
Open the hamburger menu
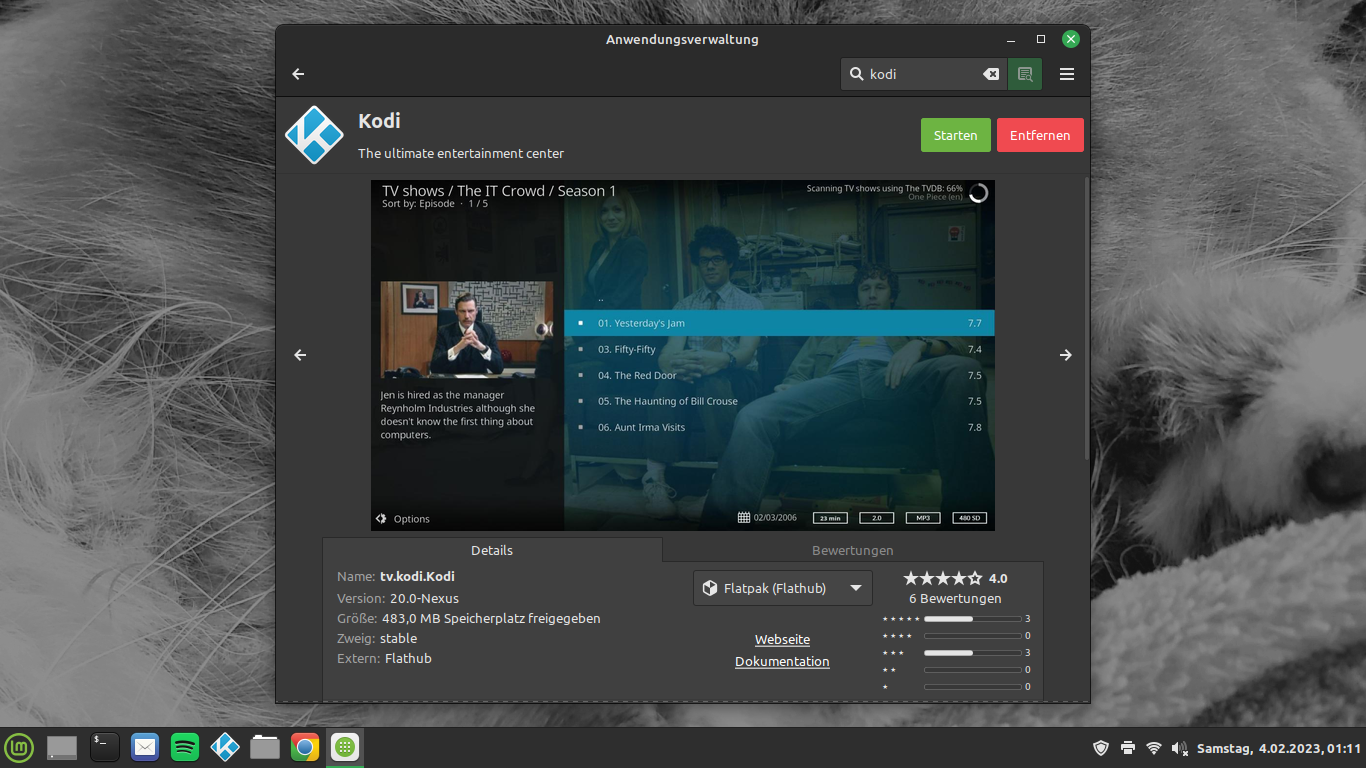tap(1067, 74)
